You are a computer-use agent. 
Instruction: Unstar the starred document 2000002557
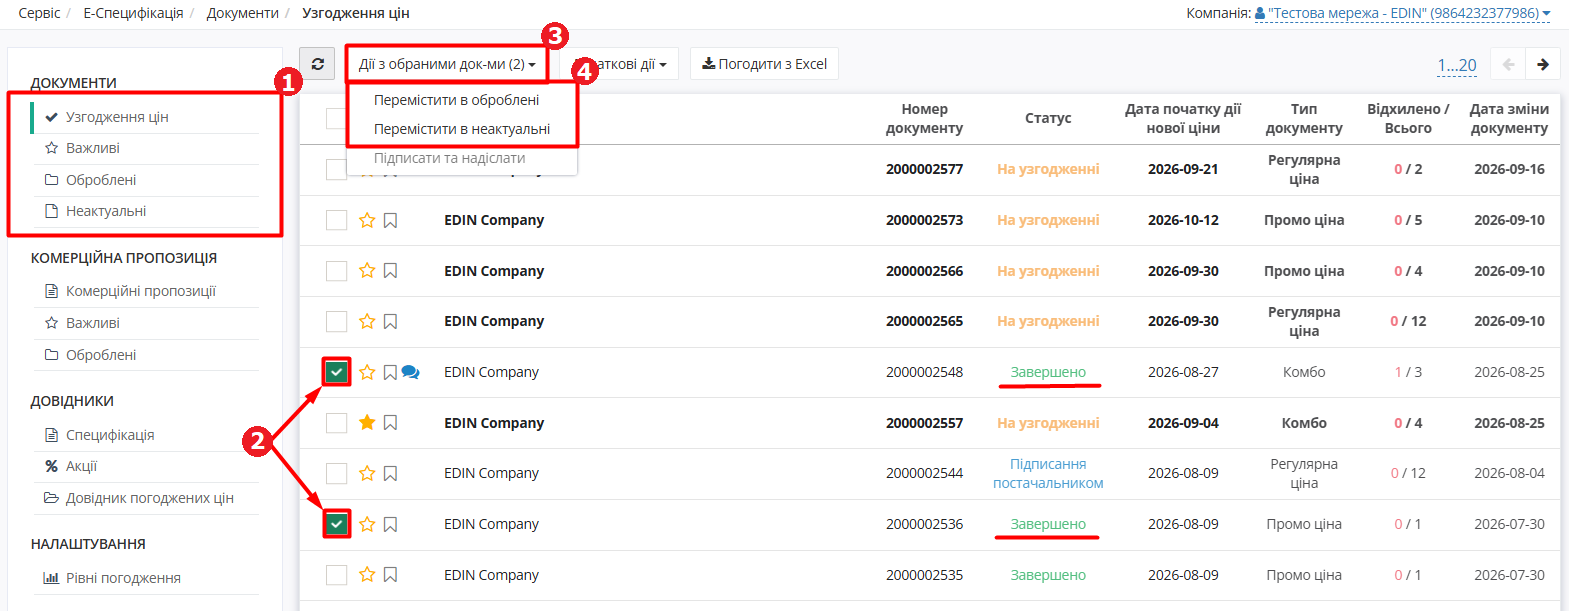click(x=367, y=423)
